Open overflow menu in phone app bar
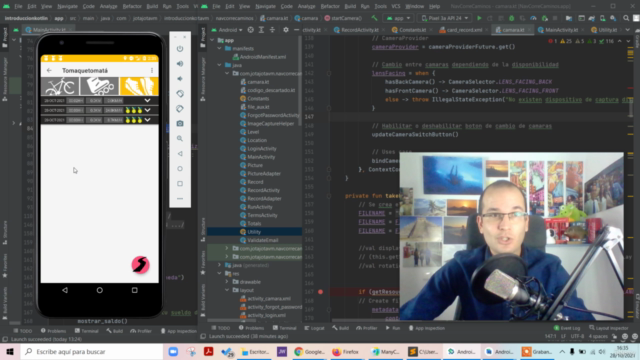The width and height of the screenshot is (640, 360). pos(152,71)
